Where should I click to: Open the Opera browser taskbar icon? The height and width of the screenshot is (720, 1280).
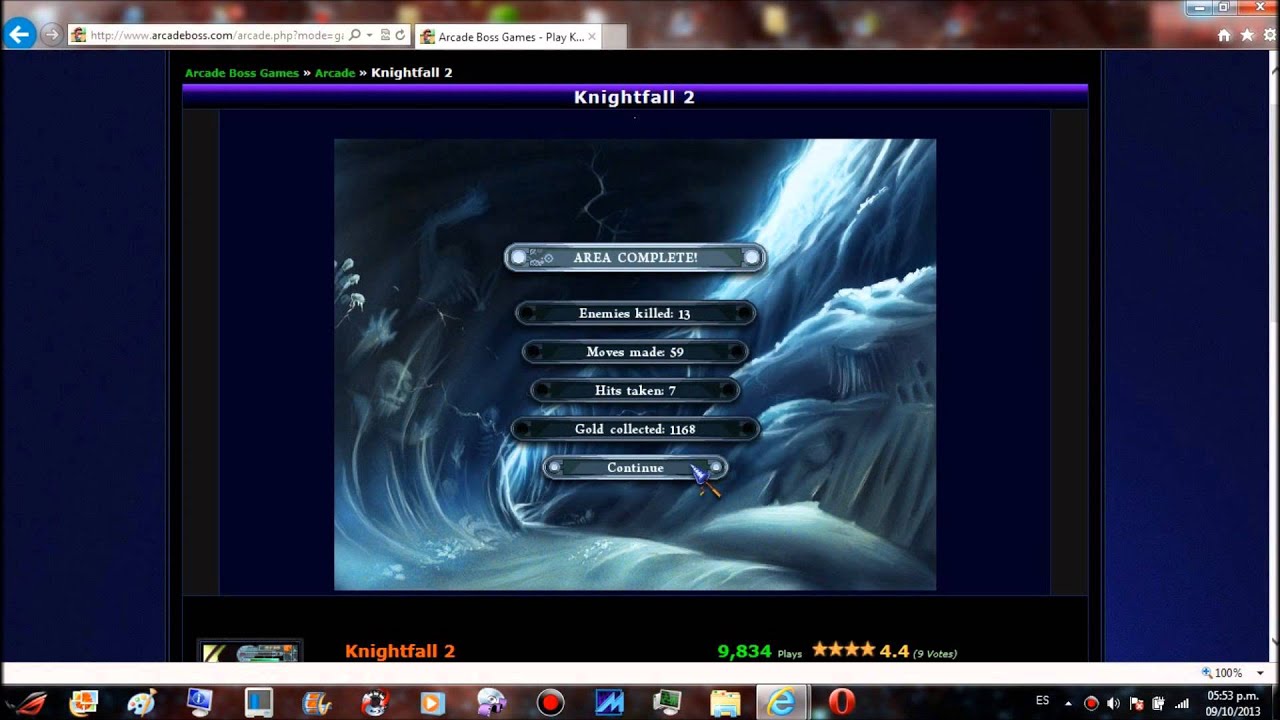(x=842, y=703)
